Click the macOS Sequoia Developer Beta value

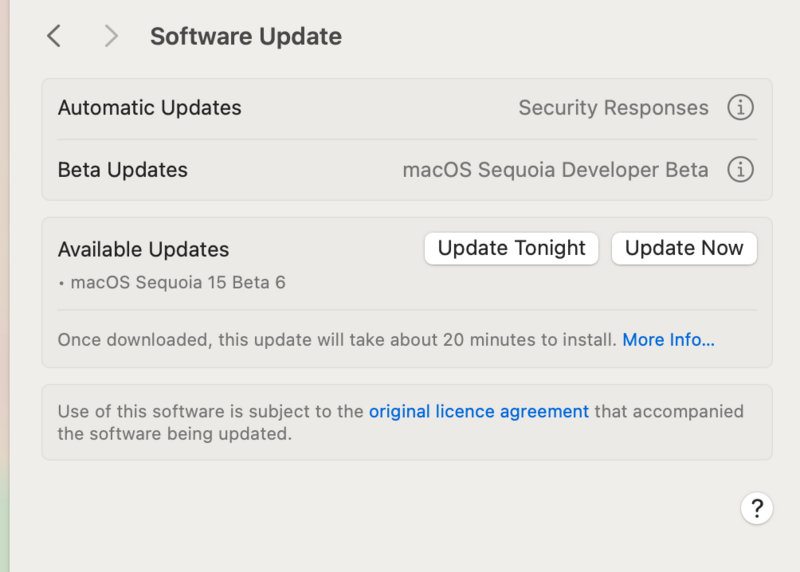(555, 170)
